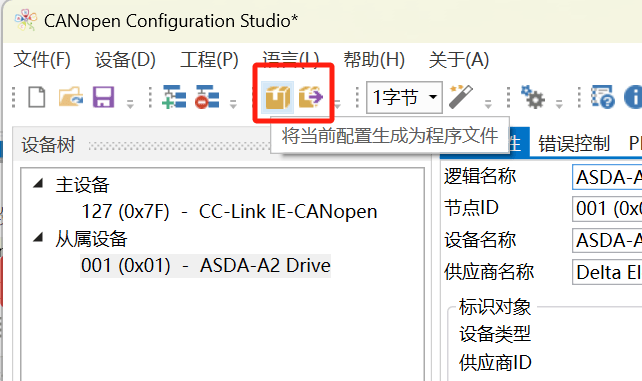Click the 设备名称 input field
Image resolution: width=642 pixels, height=381 pixels.
tap(607, 240)
